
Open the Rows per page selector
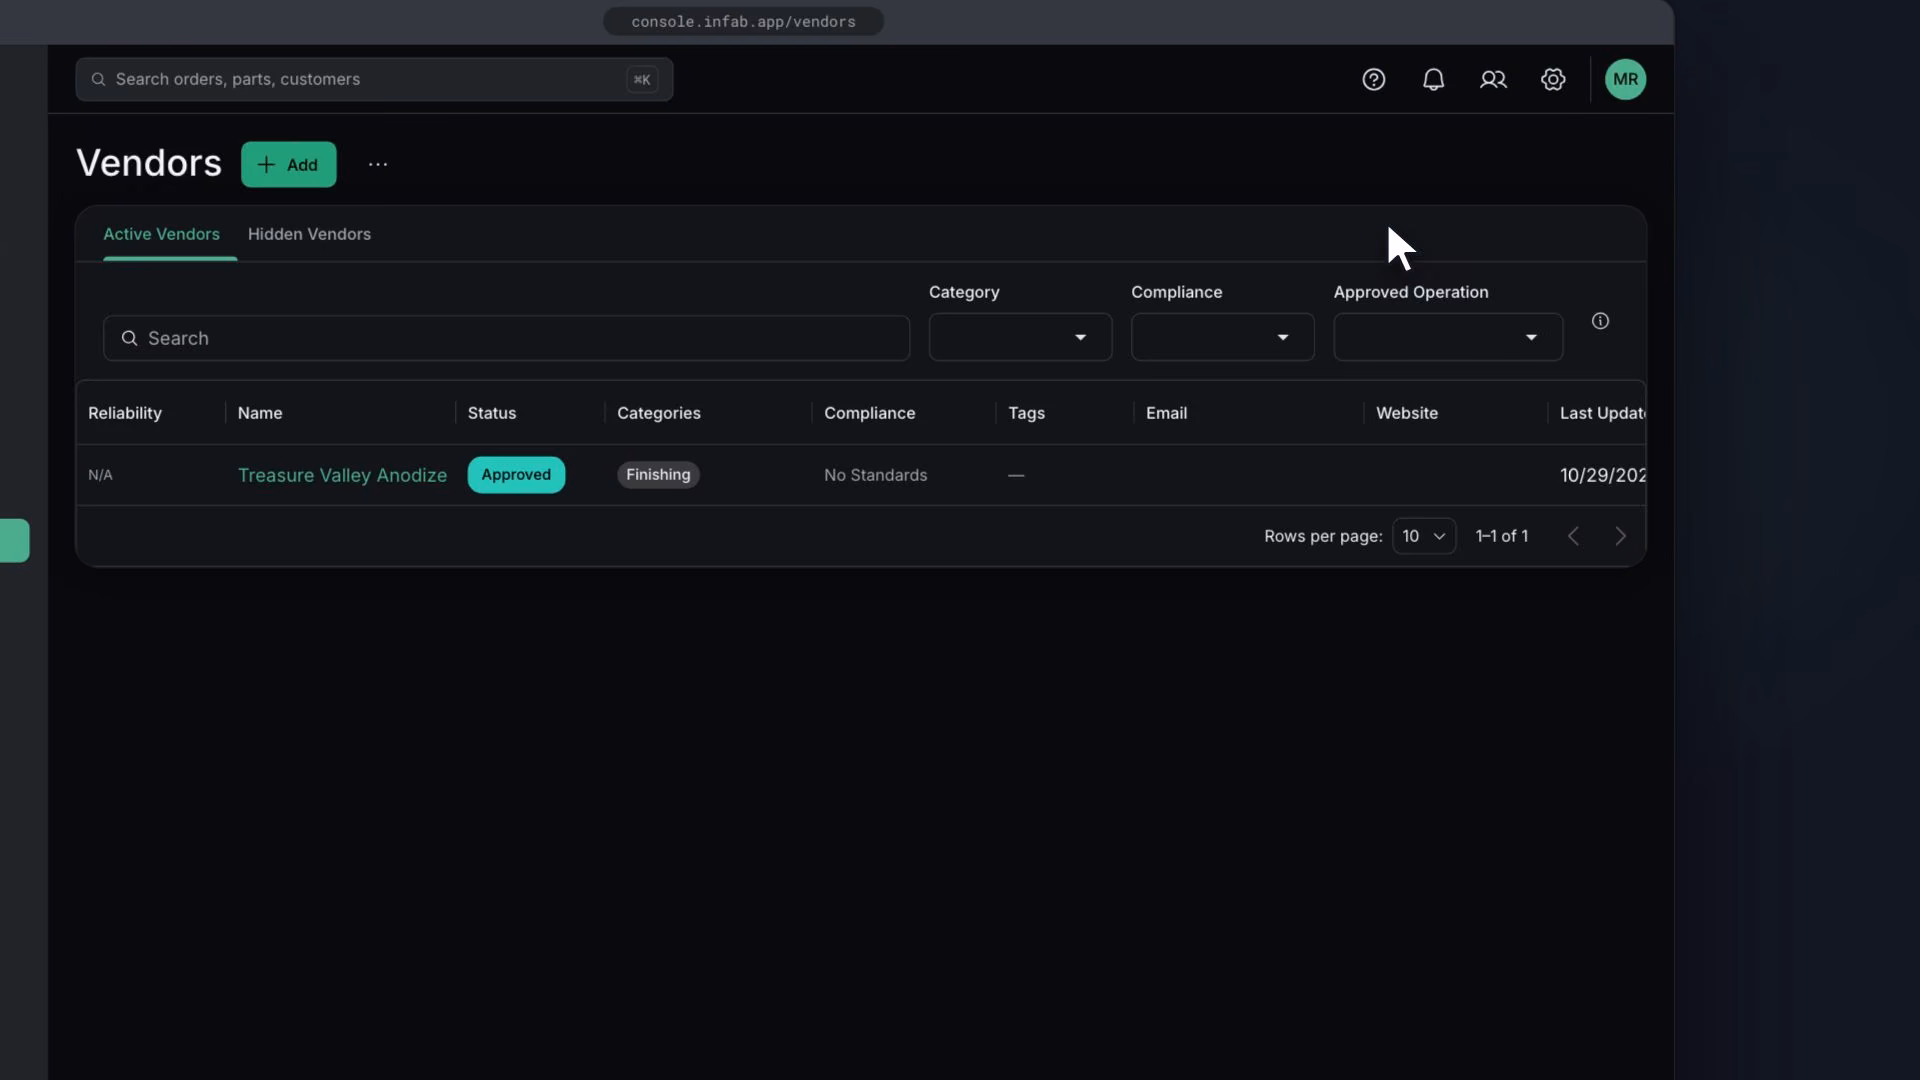point(1424,536)
